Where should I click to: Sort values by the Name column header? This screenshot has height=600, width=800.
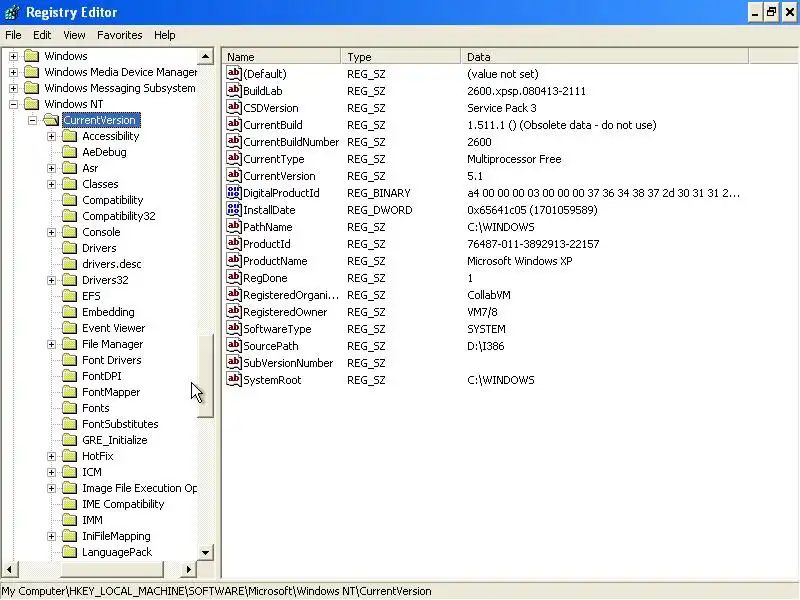(282, 57)
